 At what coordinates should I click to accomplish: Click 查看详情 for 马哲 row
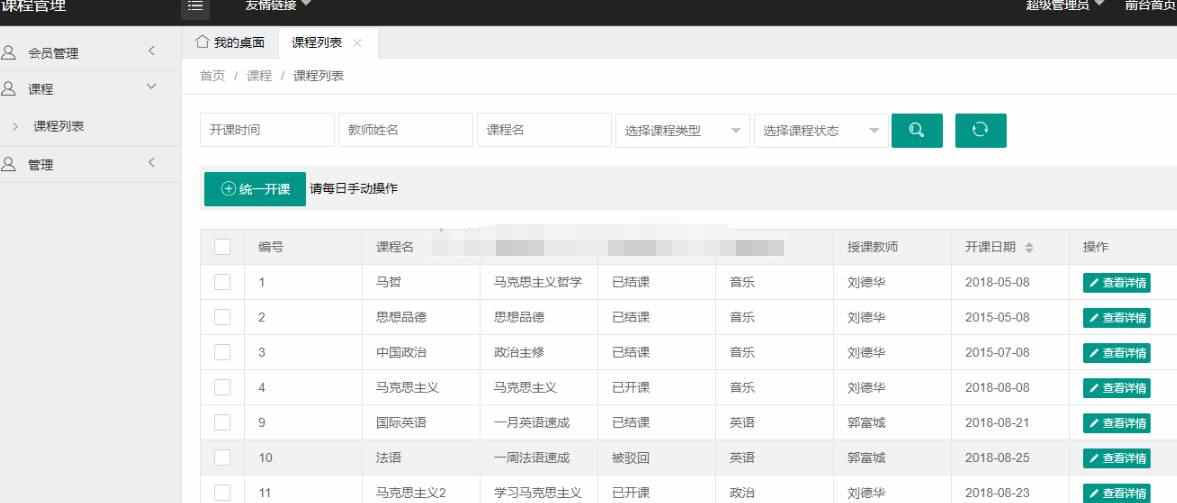click(1116, 283)
